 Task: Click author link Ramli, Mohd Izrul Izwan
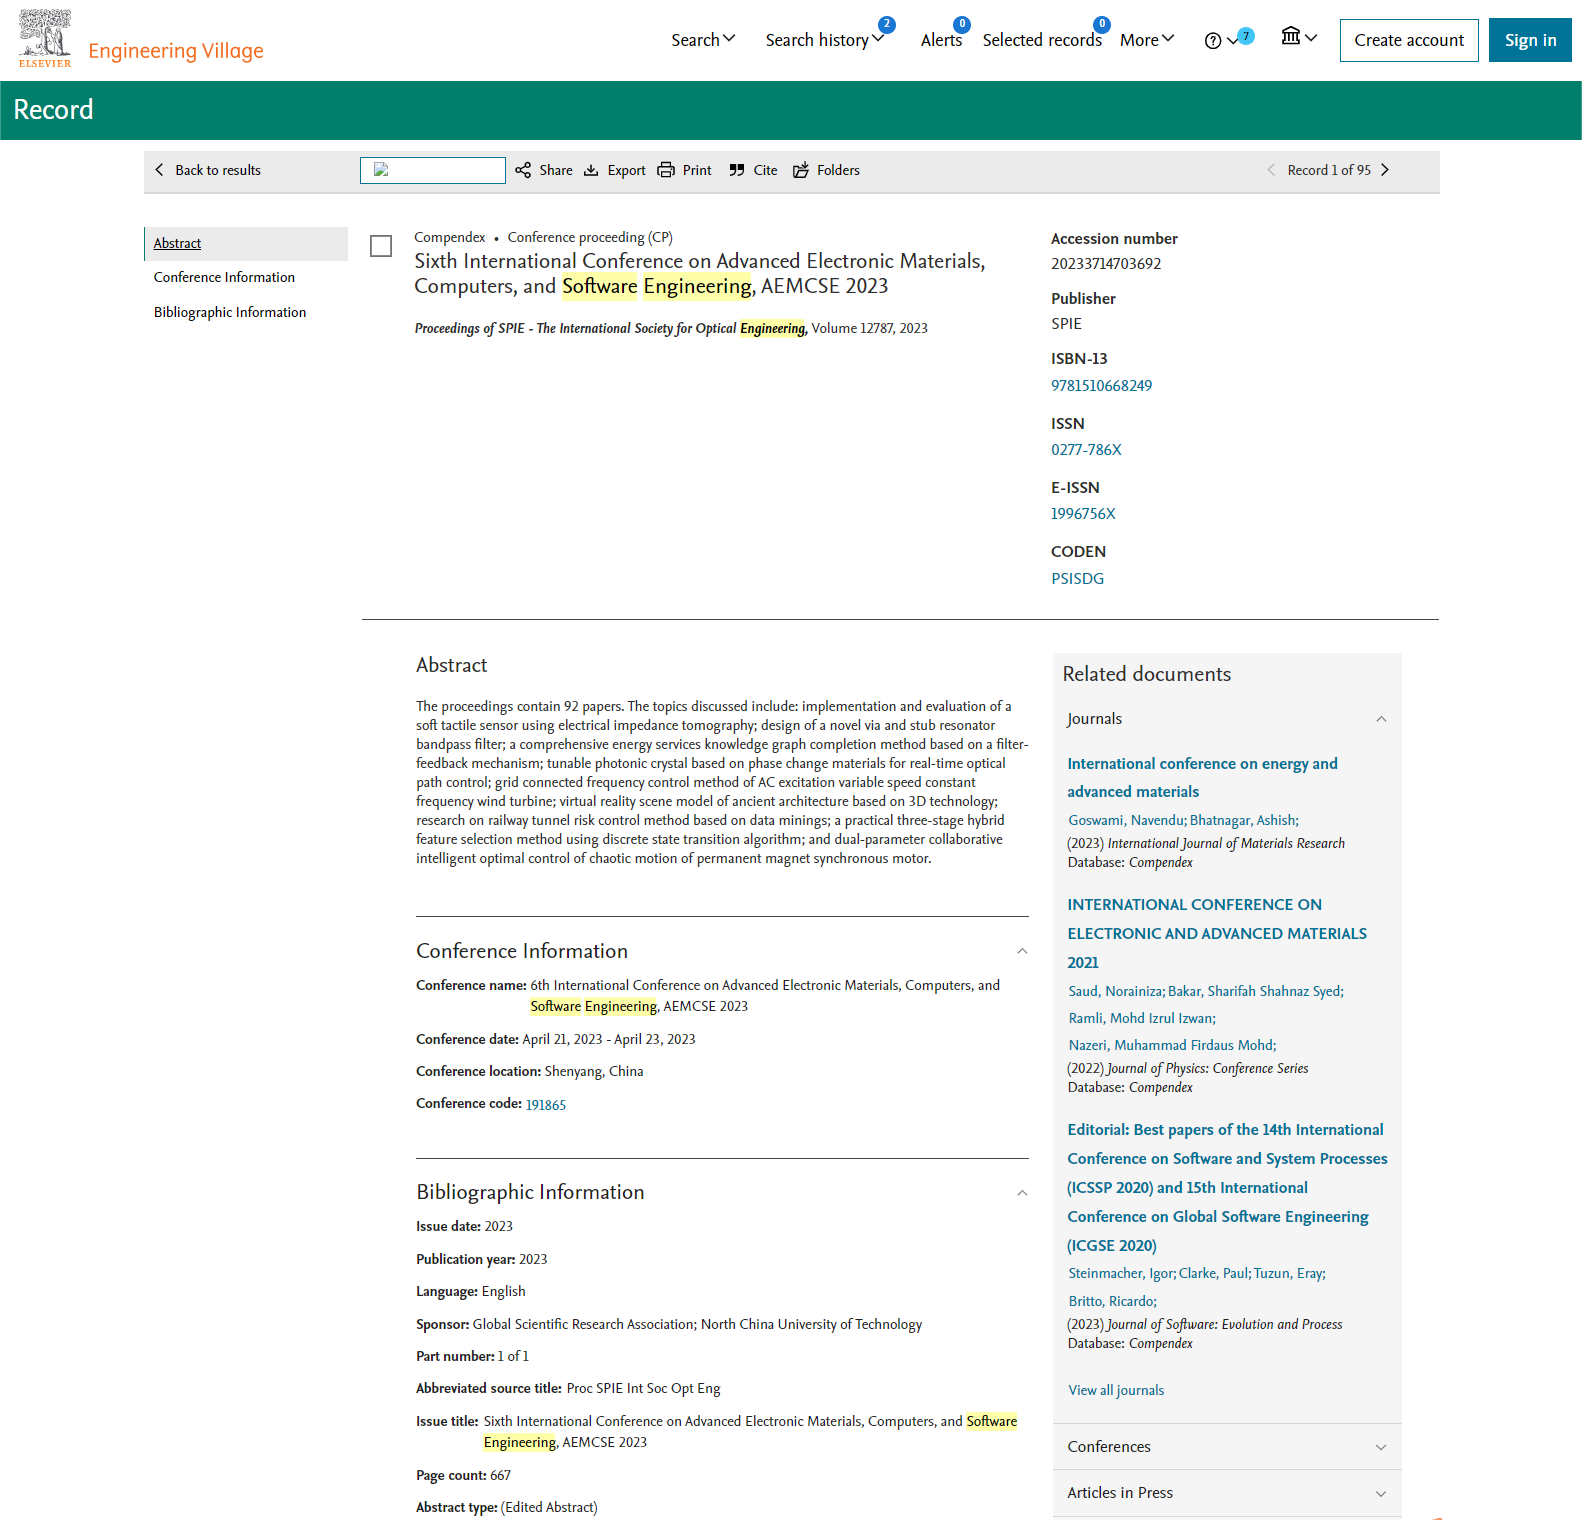(x=1141, y=1018)
